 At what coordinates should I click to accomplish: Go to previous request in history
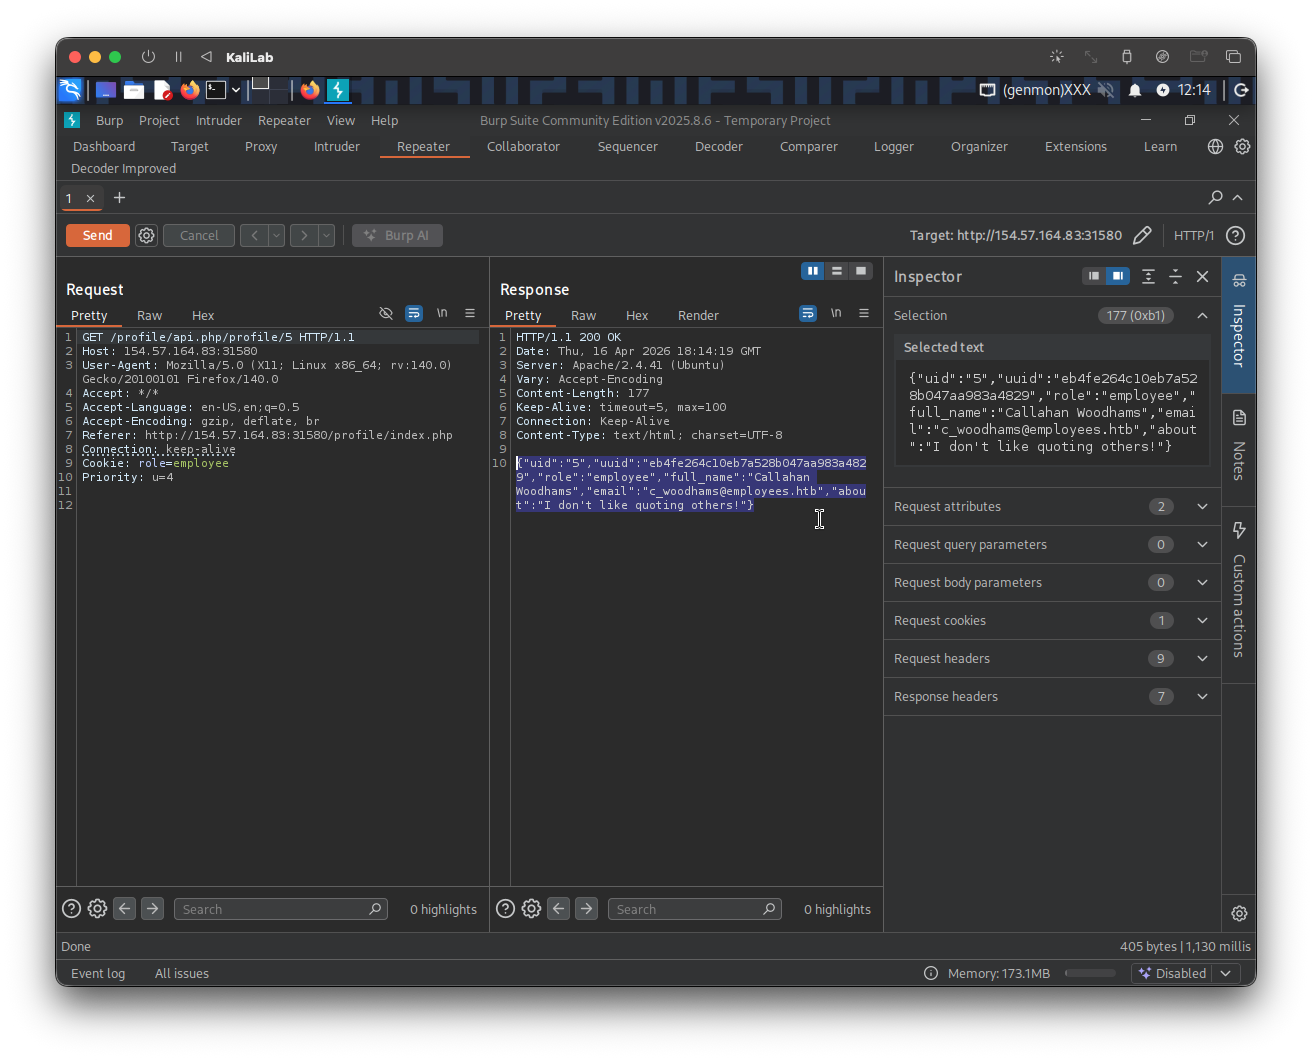coord(254,235)
